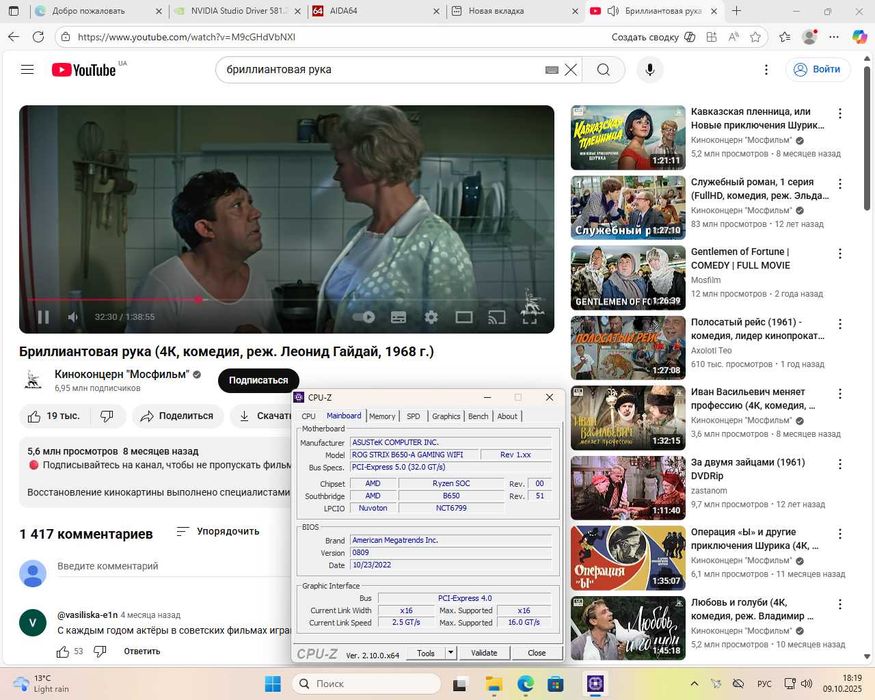875x700 pixels.
Task: Go back in the browser
Action: pyautogui.click(x=14, y=37)
